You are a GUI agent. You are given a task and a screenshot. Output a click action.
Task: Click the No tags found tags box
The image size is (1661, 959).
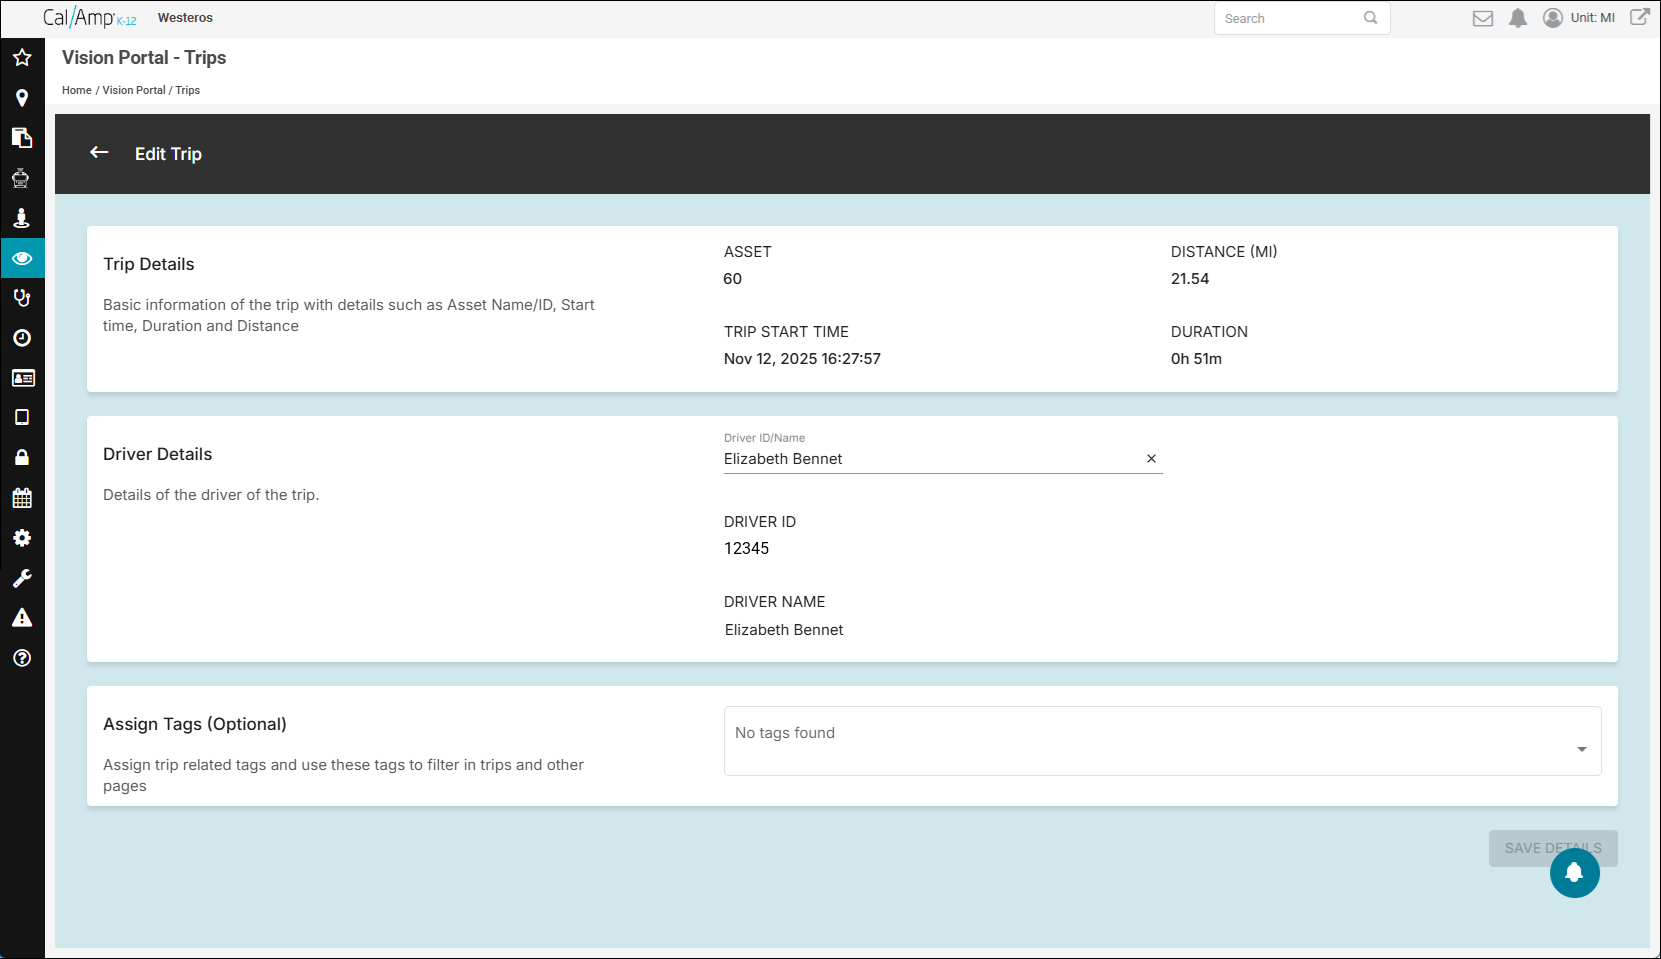(1162, 741)
